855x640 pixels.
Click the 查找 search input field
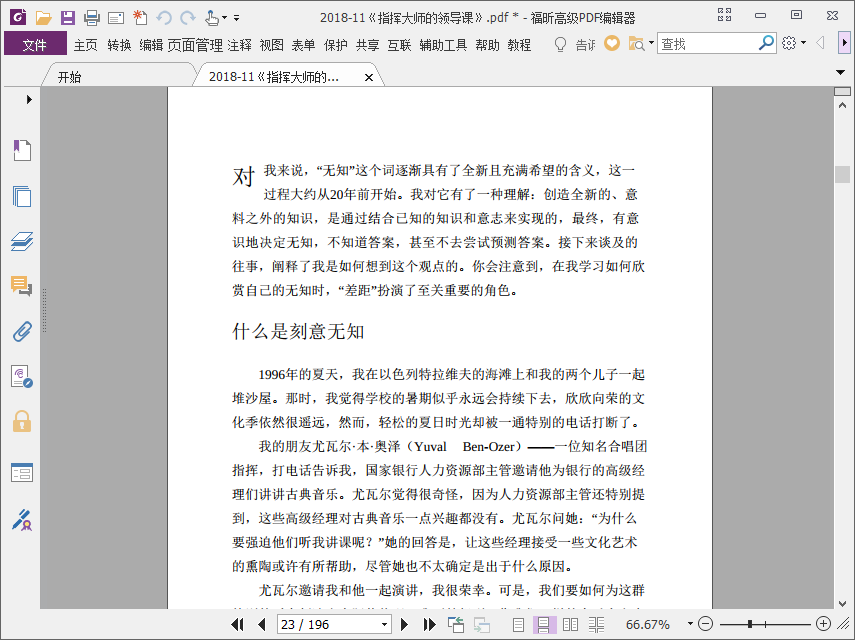click(707, 44)
